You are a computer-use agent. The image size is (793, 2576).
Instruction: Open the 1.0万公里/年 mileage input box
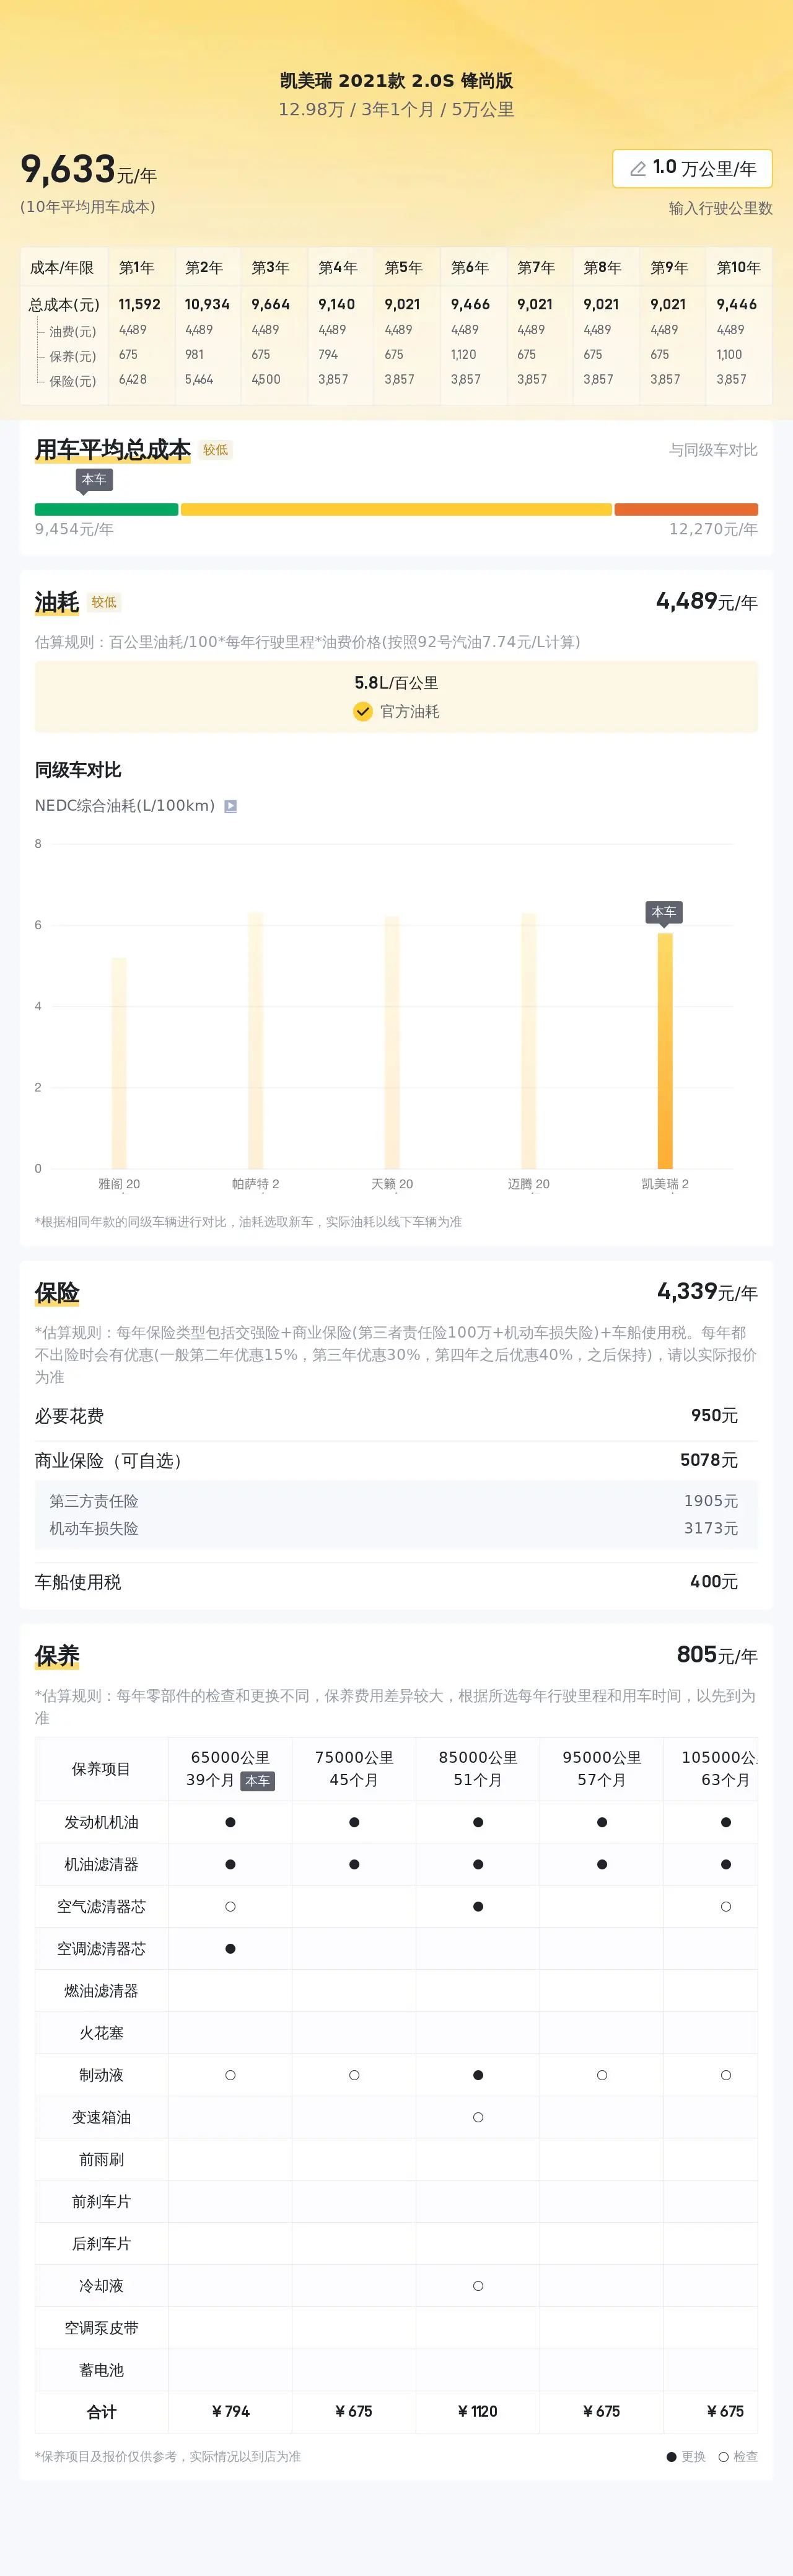pyautogui.click(x=692, y=168)
